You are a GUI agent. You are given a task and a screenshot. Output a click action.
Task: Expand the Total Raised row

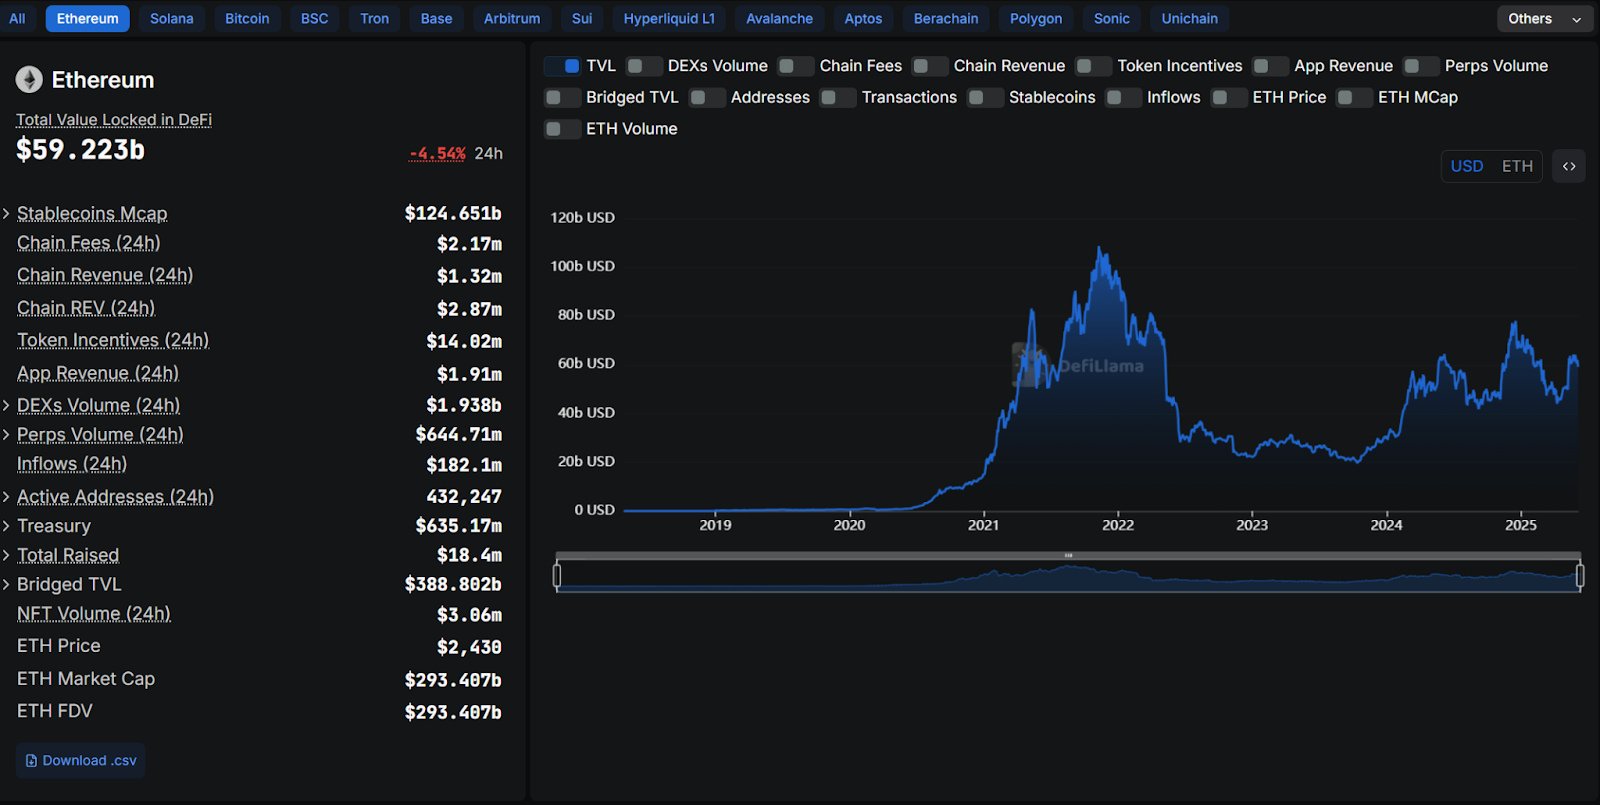click(6, 556)
